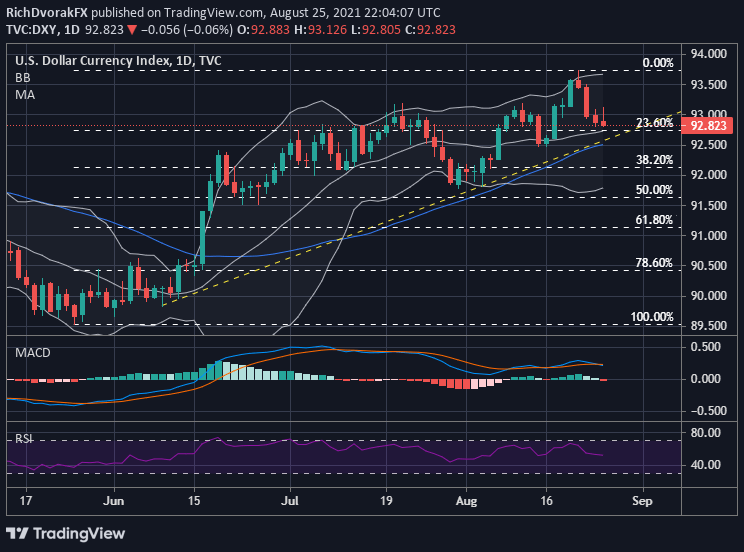Click the 38.20% Fibonacci level label
The height and width of the screenshot is (552, 744).
tap(654, 160)
